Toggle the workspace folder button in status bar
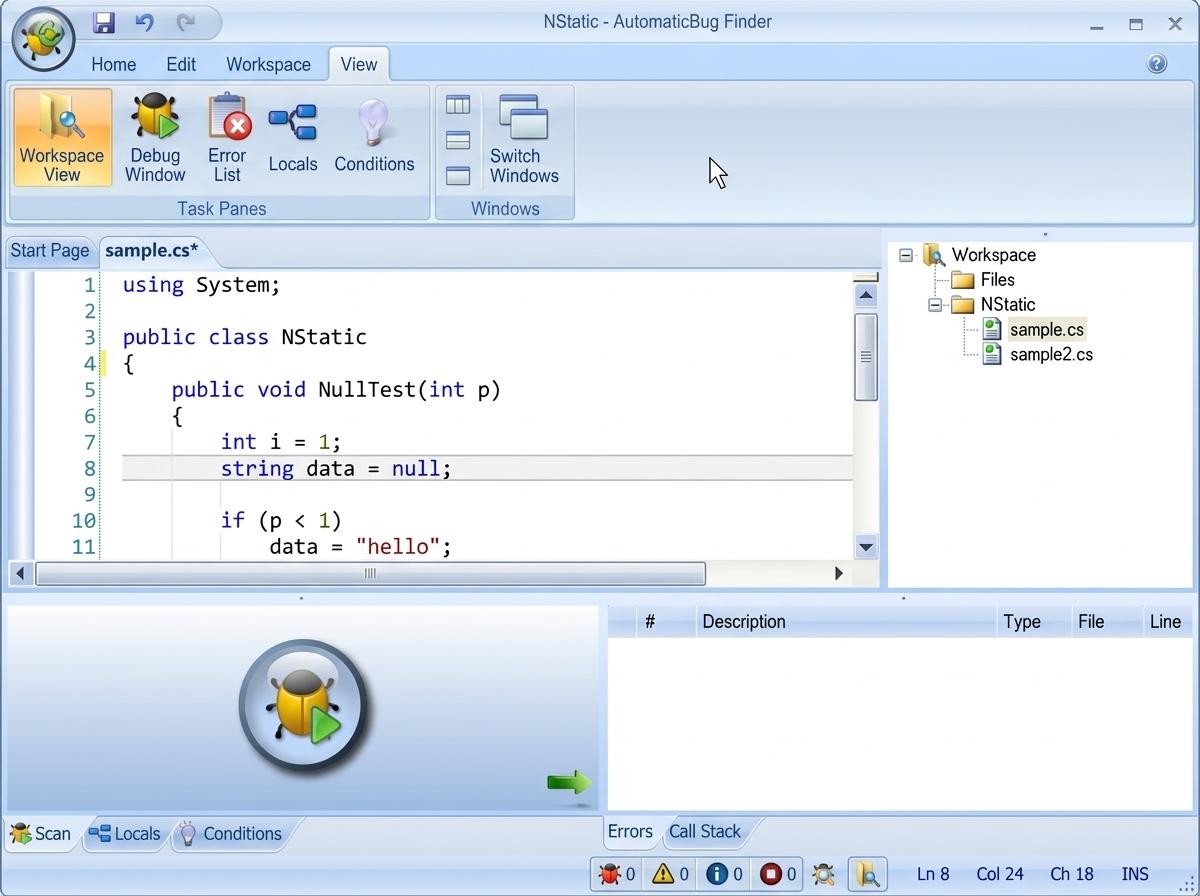The image size is (1200, 896). click(x=868, y=874)
